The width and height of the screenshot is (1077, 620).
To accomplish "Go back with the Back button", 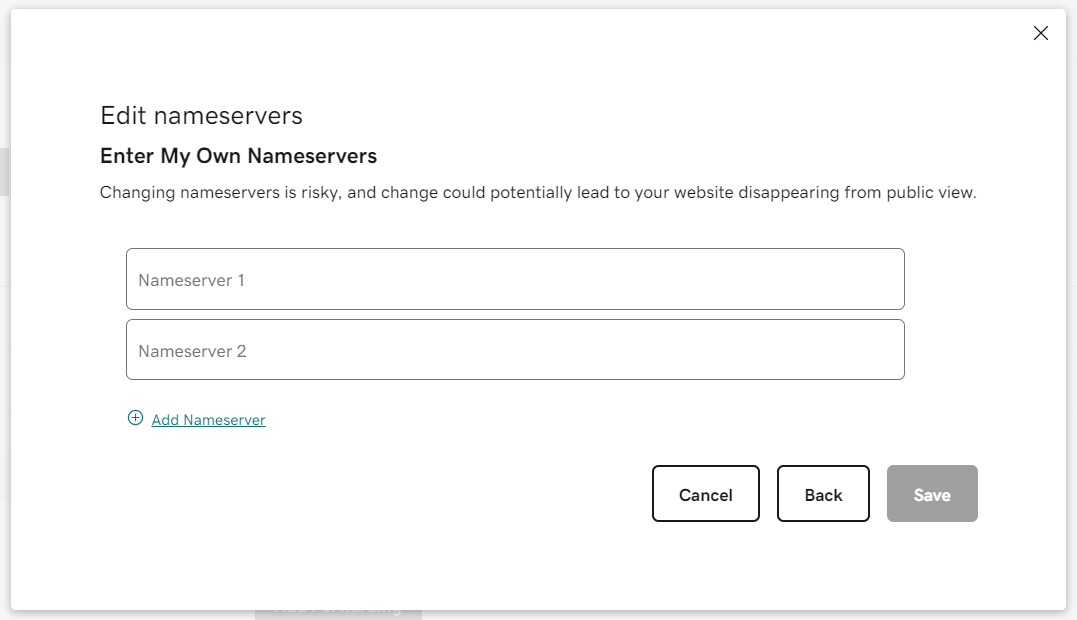I will 823,494.
